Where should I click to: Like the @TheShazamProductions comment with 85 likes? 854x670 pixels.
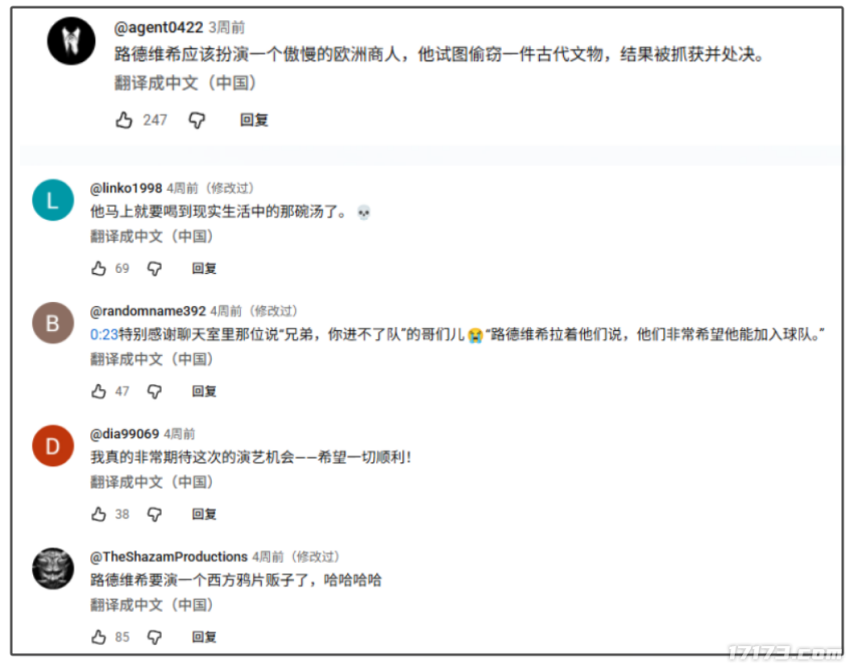coord(99,637)
